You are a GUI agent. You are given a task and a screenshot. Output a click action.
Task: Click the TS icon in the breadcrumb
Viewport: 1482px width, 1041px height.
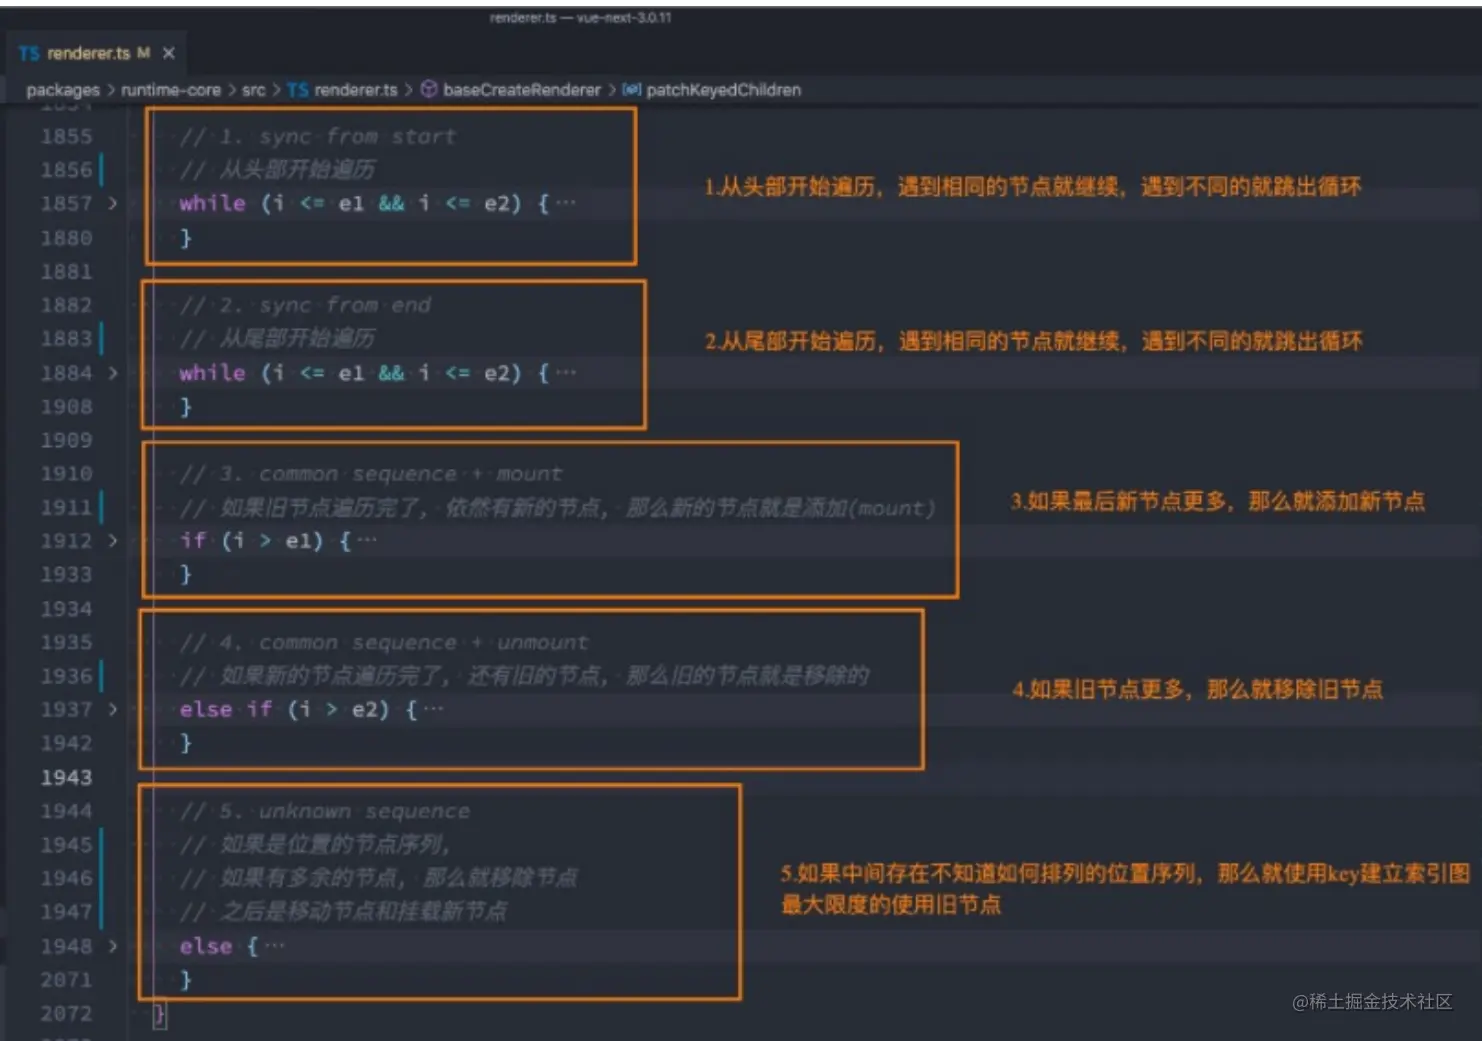point(297,90)
